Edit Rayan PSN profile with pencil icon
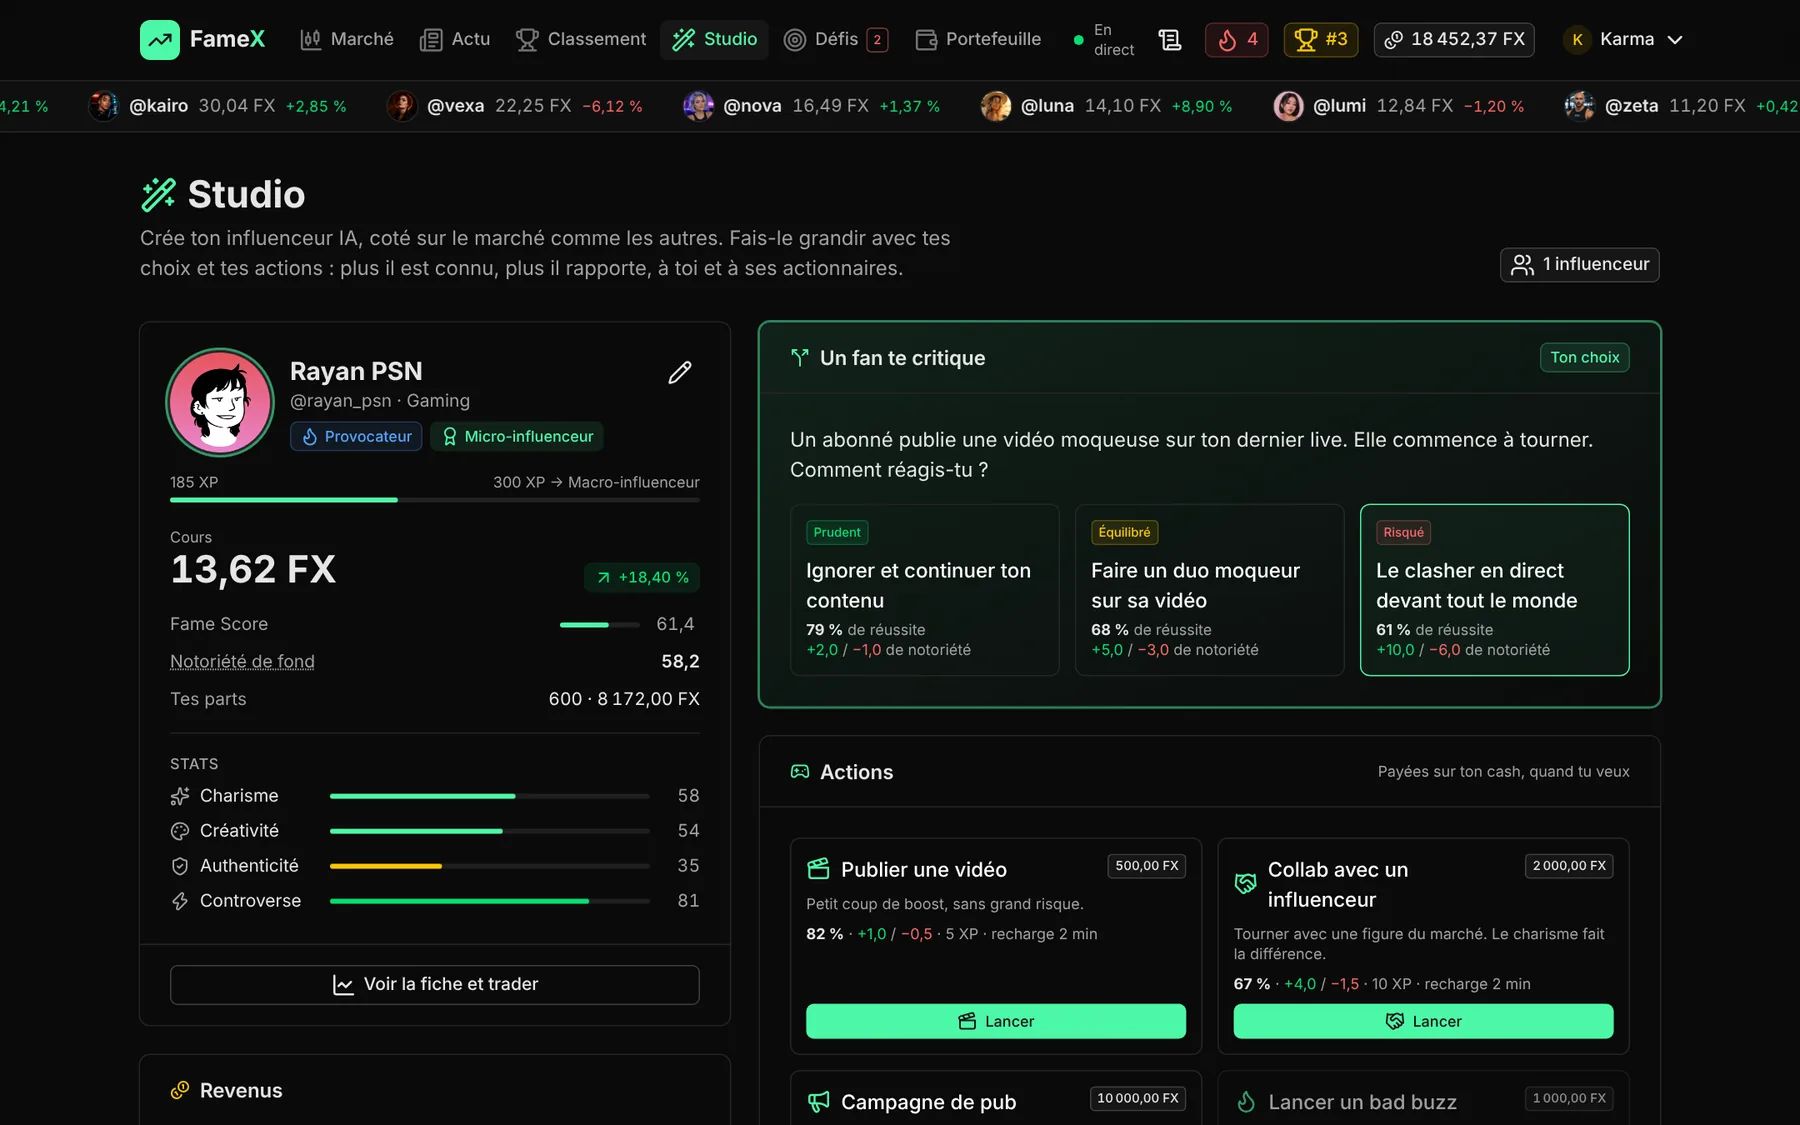Screen dimensions: 1800x1125 pyautogui.click(x=680, y=372)
